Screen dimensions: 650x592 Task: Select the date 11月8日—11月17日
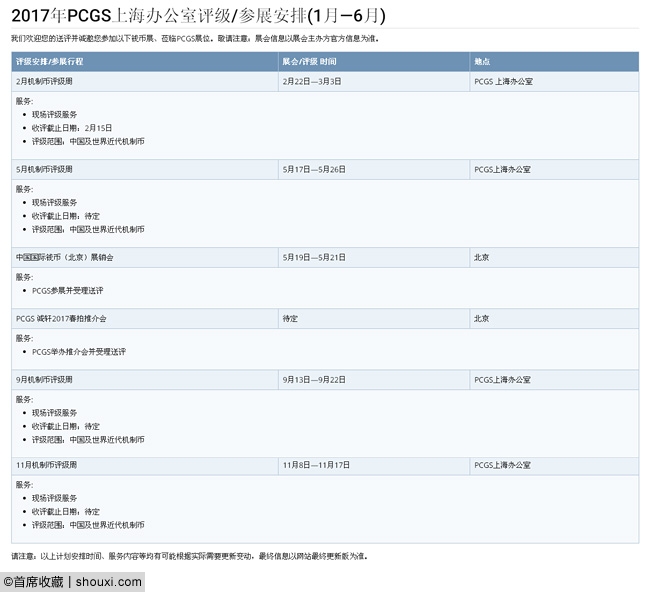pyautogui.click(x=316, y=465)
